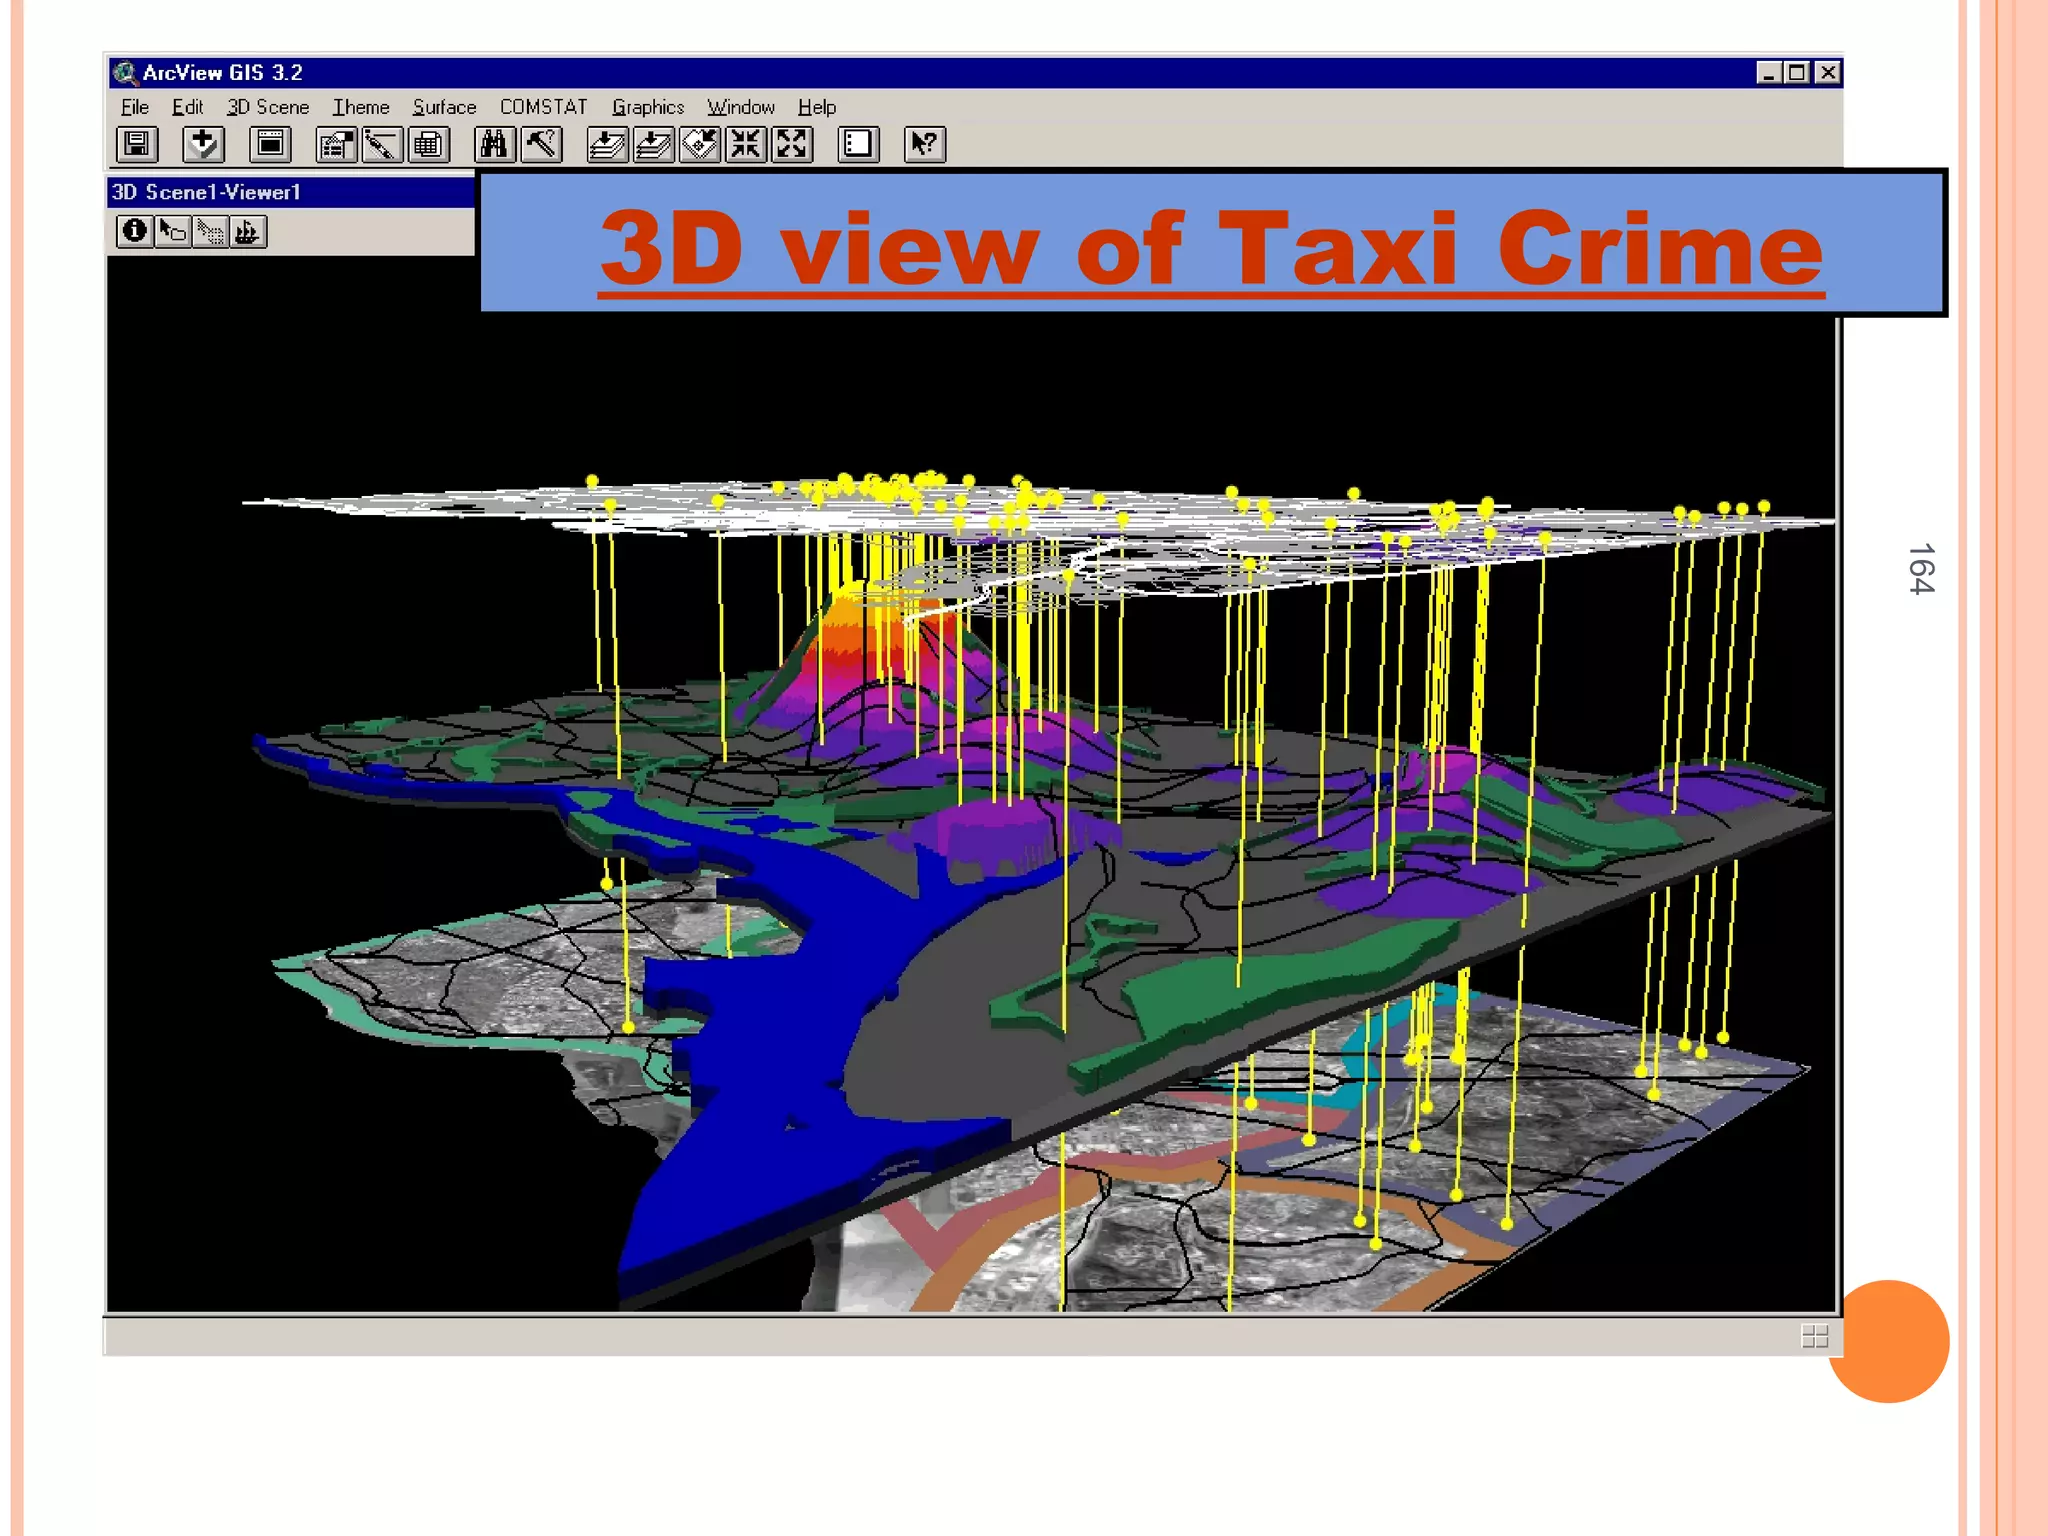Click the Save project toolbar icon
Viewport: 2048px width, 1536px height.
[x=137, y=145]
